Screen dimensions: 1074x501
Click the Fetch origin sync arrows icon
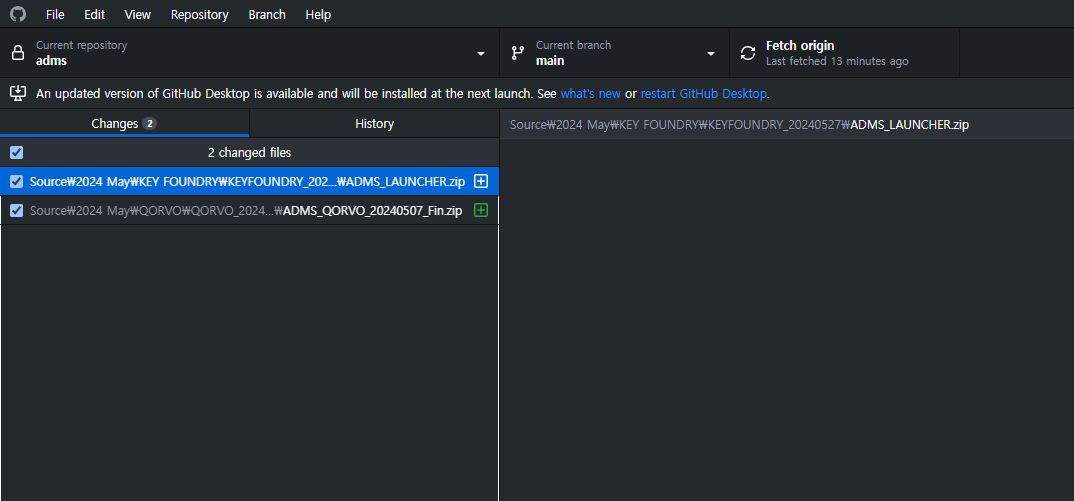click(x=748, y=53)
